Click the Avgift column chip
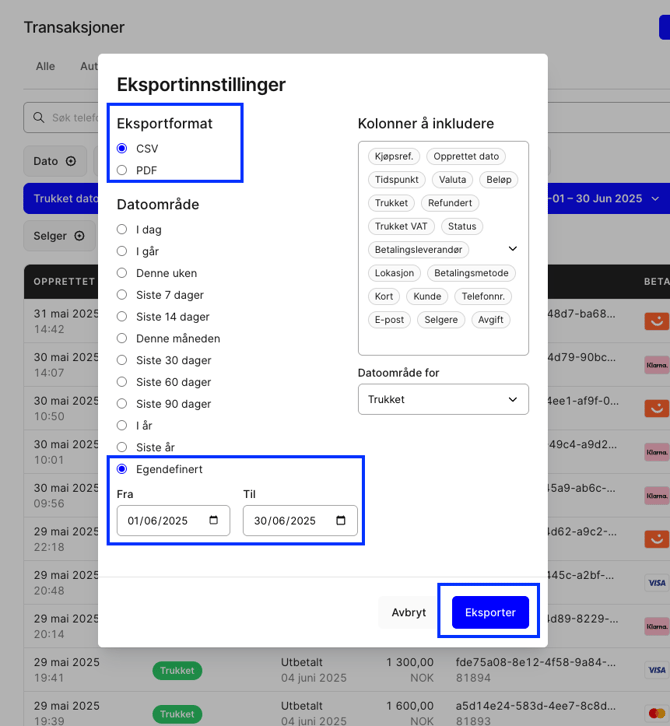The height and width of the screenshot is (726, 670). 491,319
